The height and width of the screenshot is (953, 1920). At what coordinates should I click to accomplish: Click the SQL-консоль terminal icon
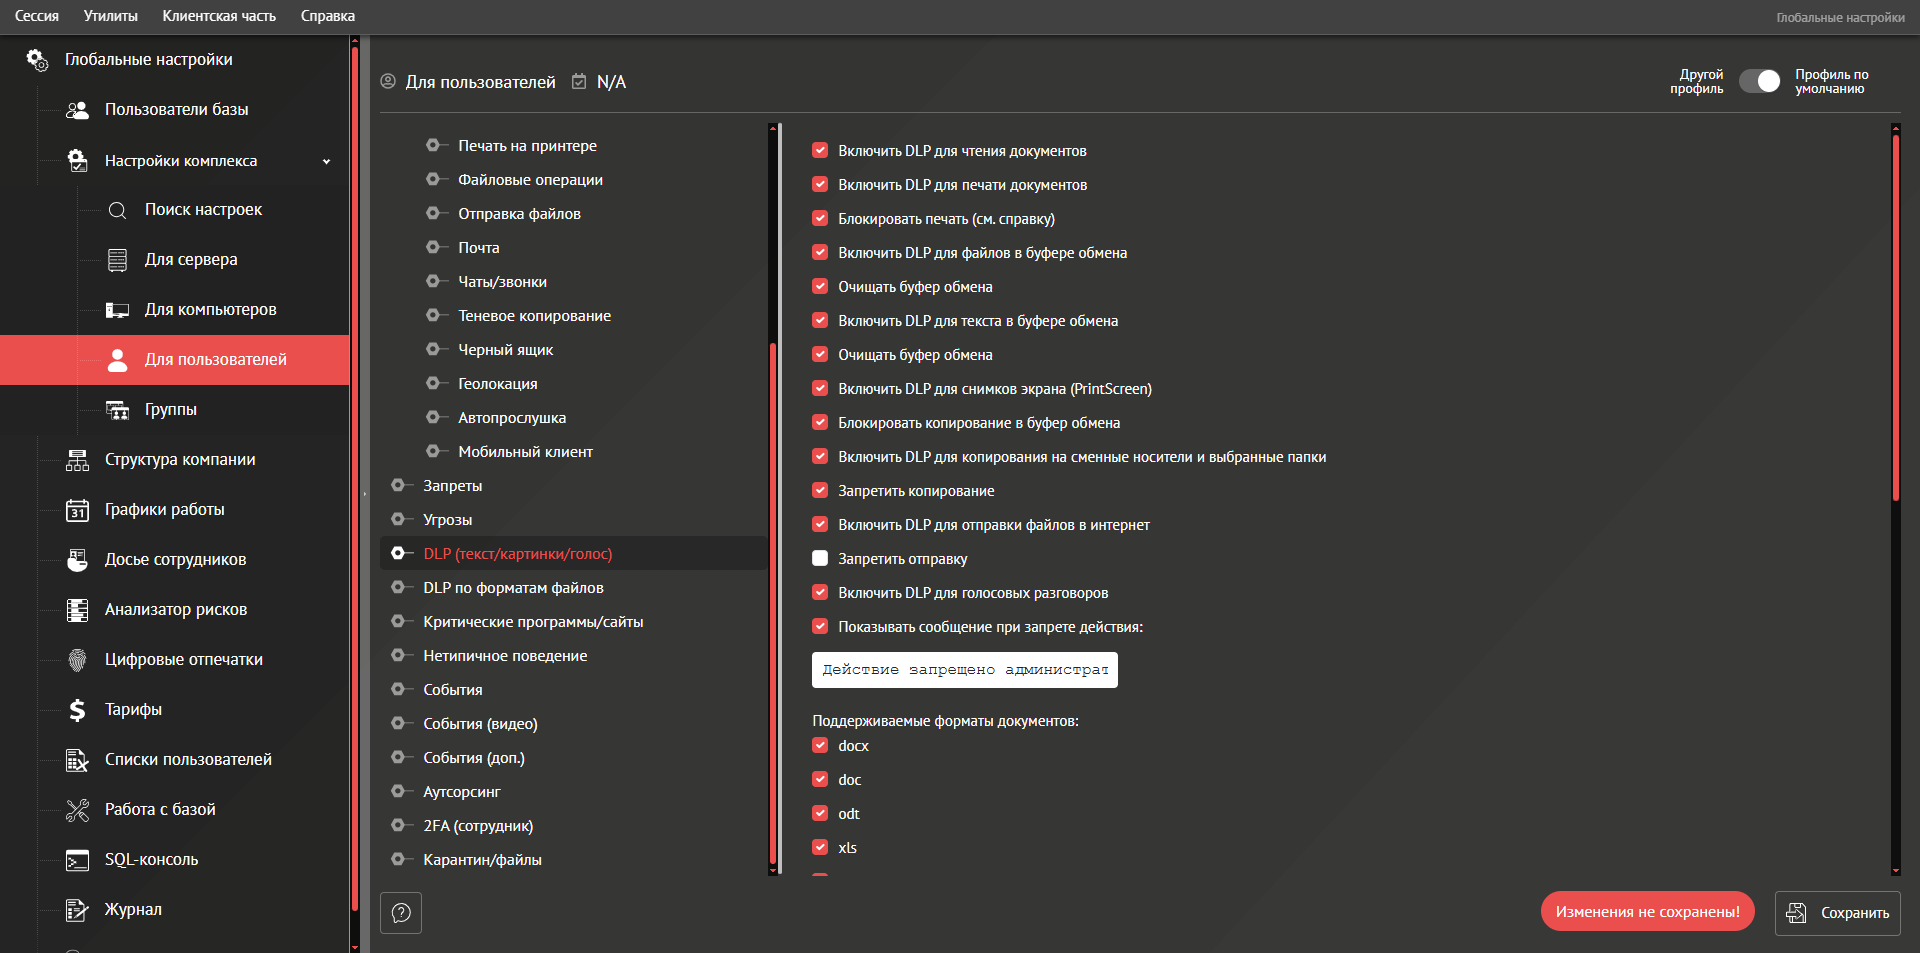click(77, 860)
